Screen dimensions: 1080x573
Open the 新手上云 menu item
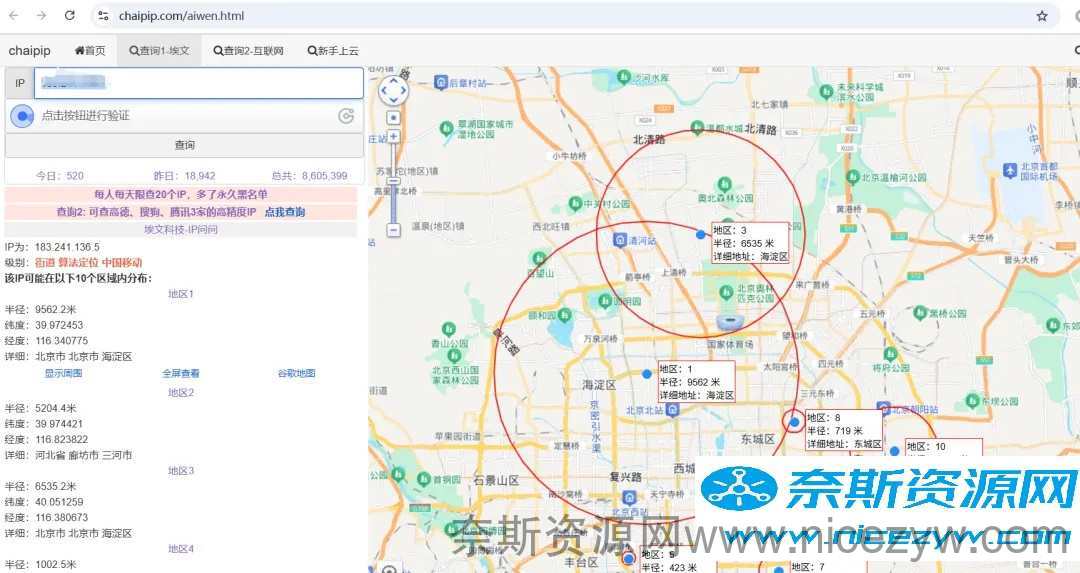click(x=333, y=50)
